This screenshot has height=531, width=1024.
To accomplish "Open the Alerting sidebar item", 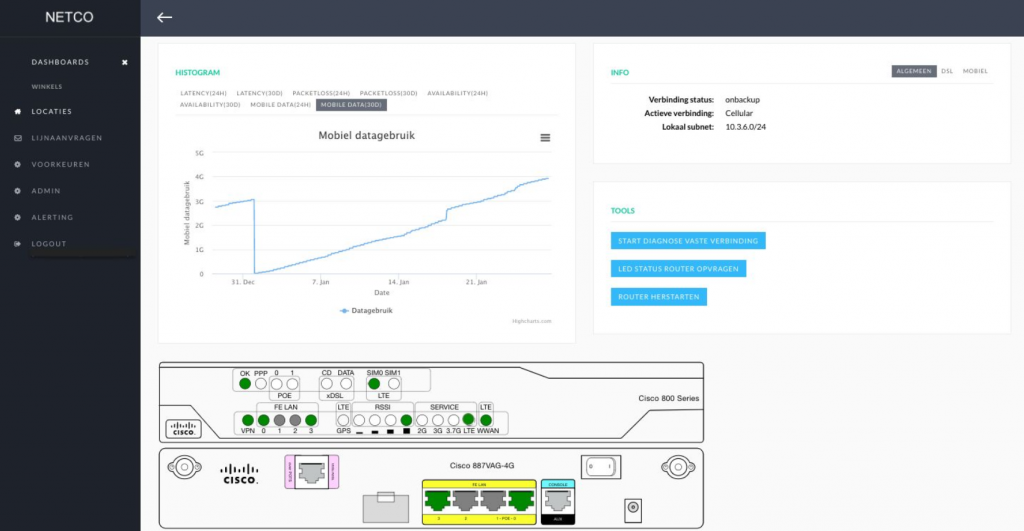I will (52, 217).
